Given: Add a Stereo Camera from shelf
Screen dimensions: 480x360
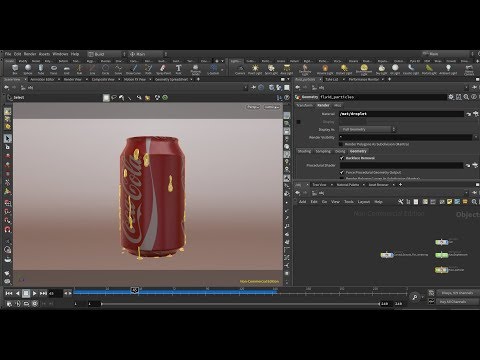Looking at the screenshot, I should tap(469, 70).
